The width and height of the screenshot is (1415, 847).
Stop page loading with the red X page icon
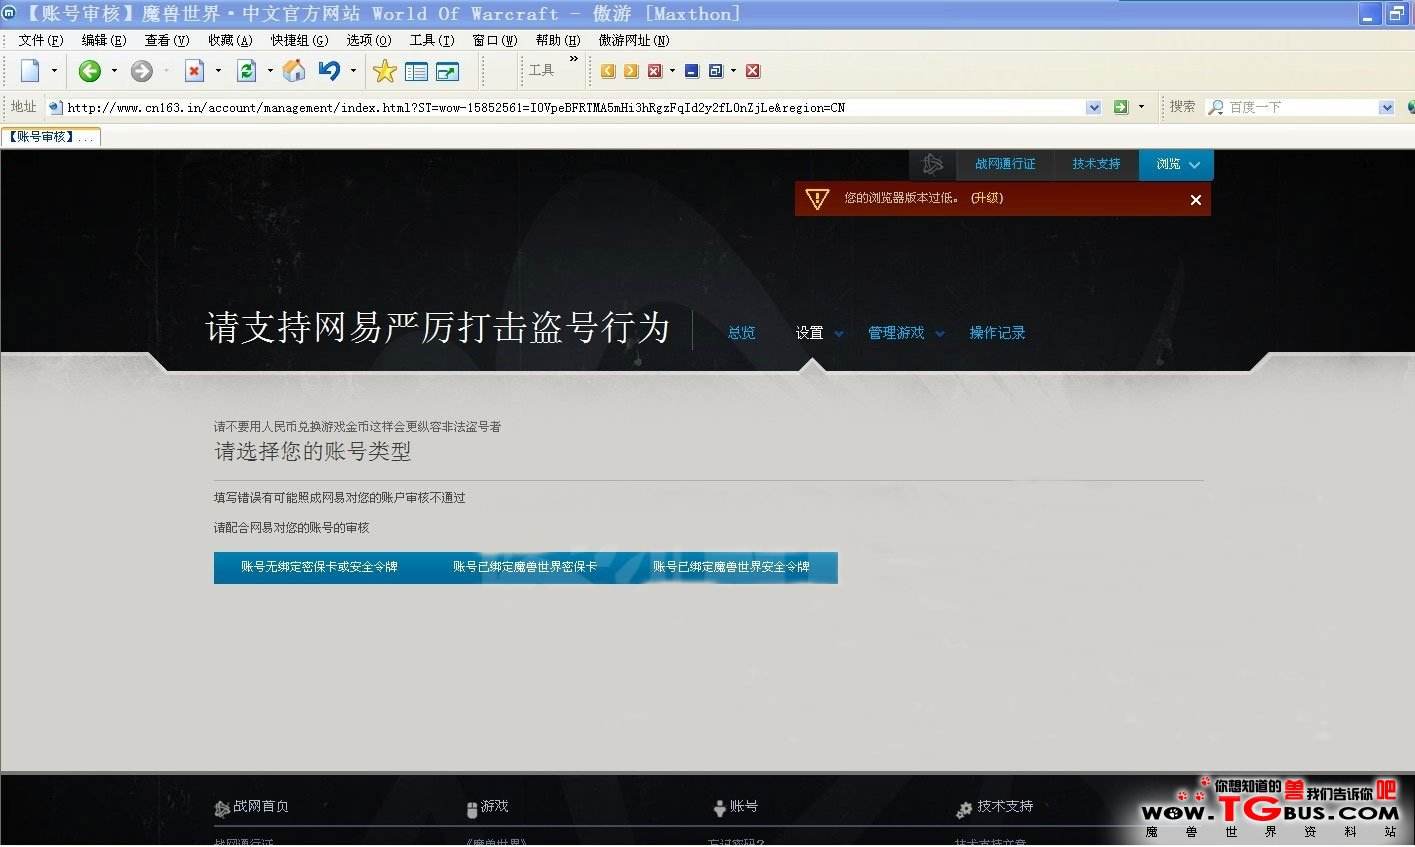click(x=195, y=71)
